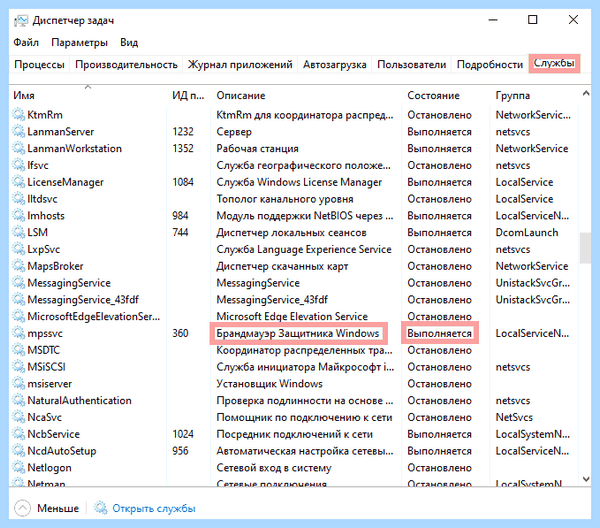The image size is (600, 528).
Task: Switch to the Процессы tab
Action: tap(39, 64)
